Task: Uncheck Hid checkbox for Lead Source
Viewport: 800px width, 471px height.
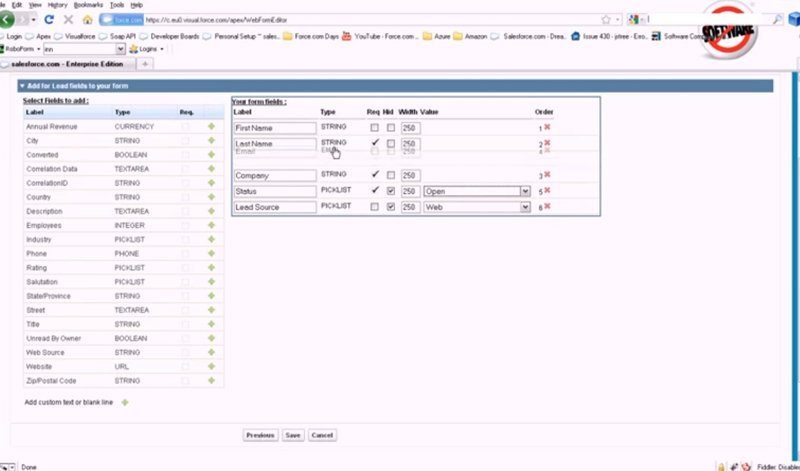Action: [391, 207]
